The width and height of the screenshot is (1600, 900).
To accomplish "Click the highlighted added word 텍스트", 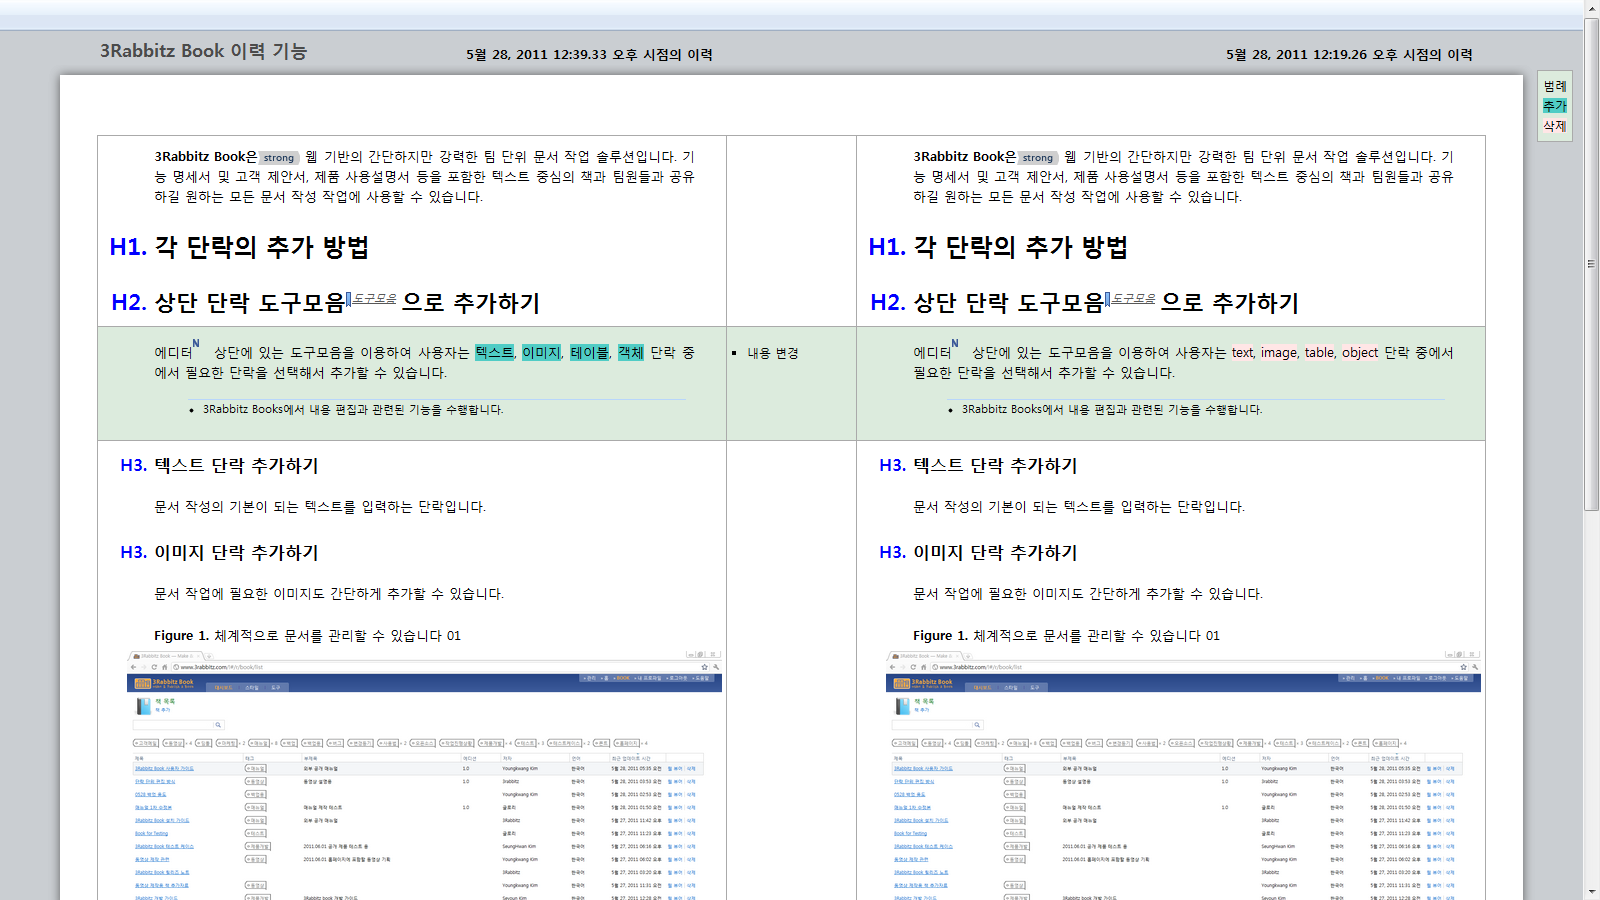I will tap(494, 353).
